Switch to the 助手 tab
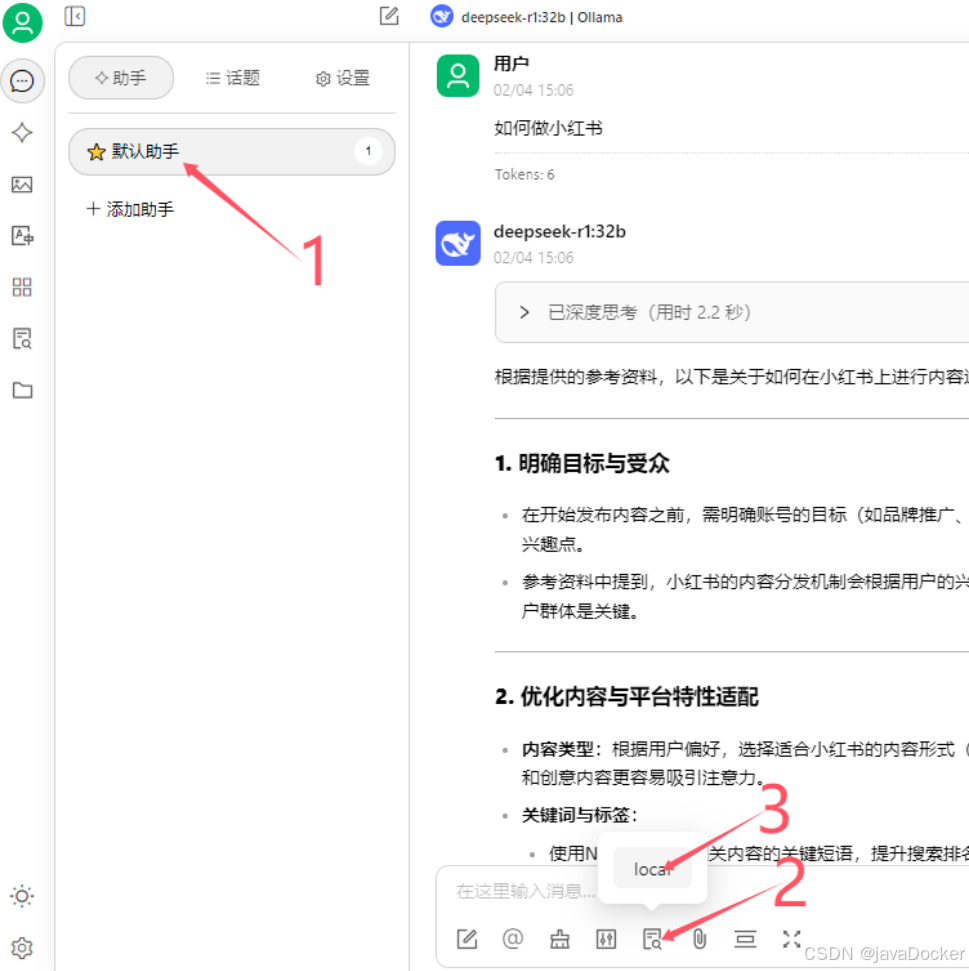The height and width of the screenshot is (971, 969). pos(121,78)
